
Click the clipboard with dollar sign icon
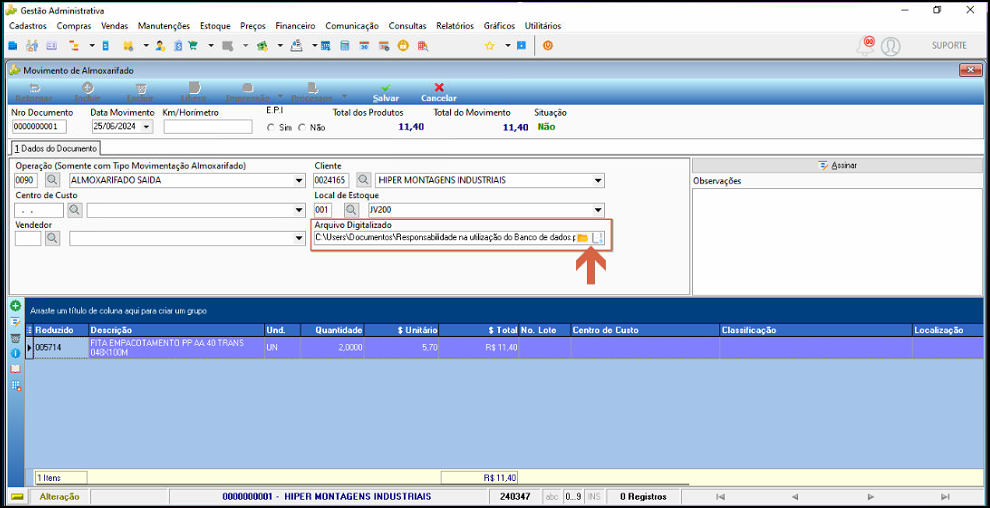(179, 45)
